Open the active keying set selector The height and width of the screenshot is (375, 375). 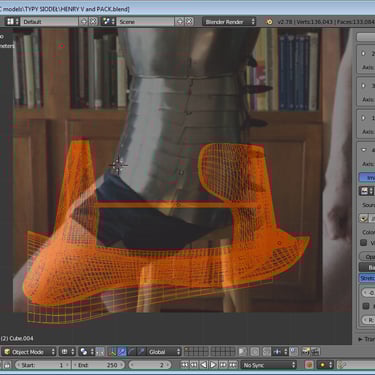click(325, 365)
